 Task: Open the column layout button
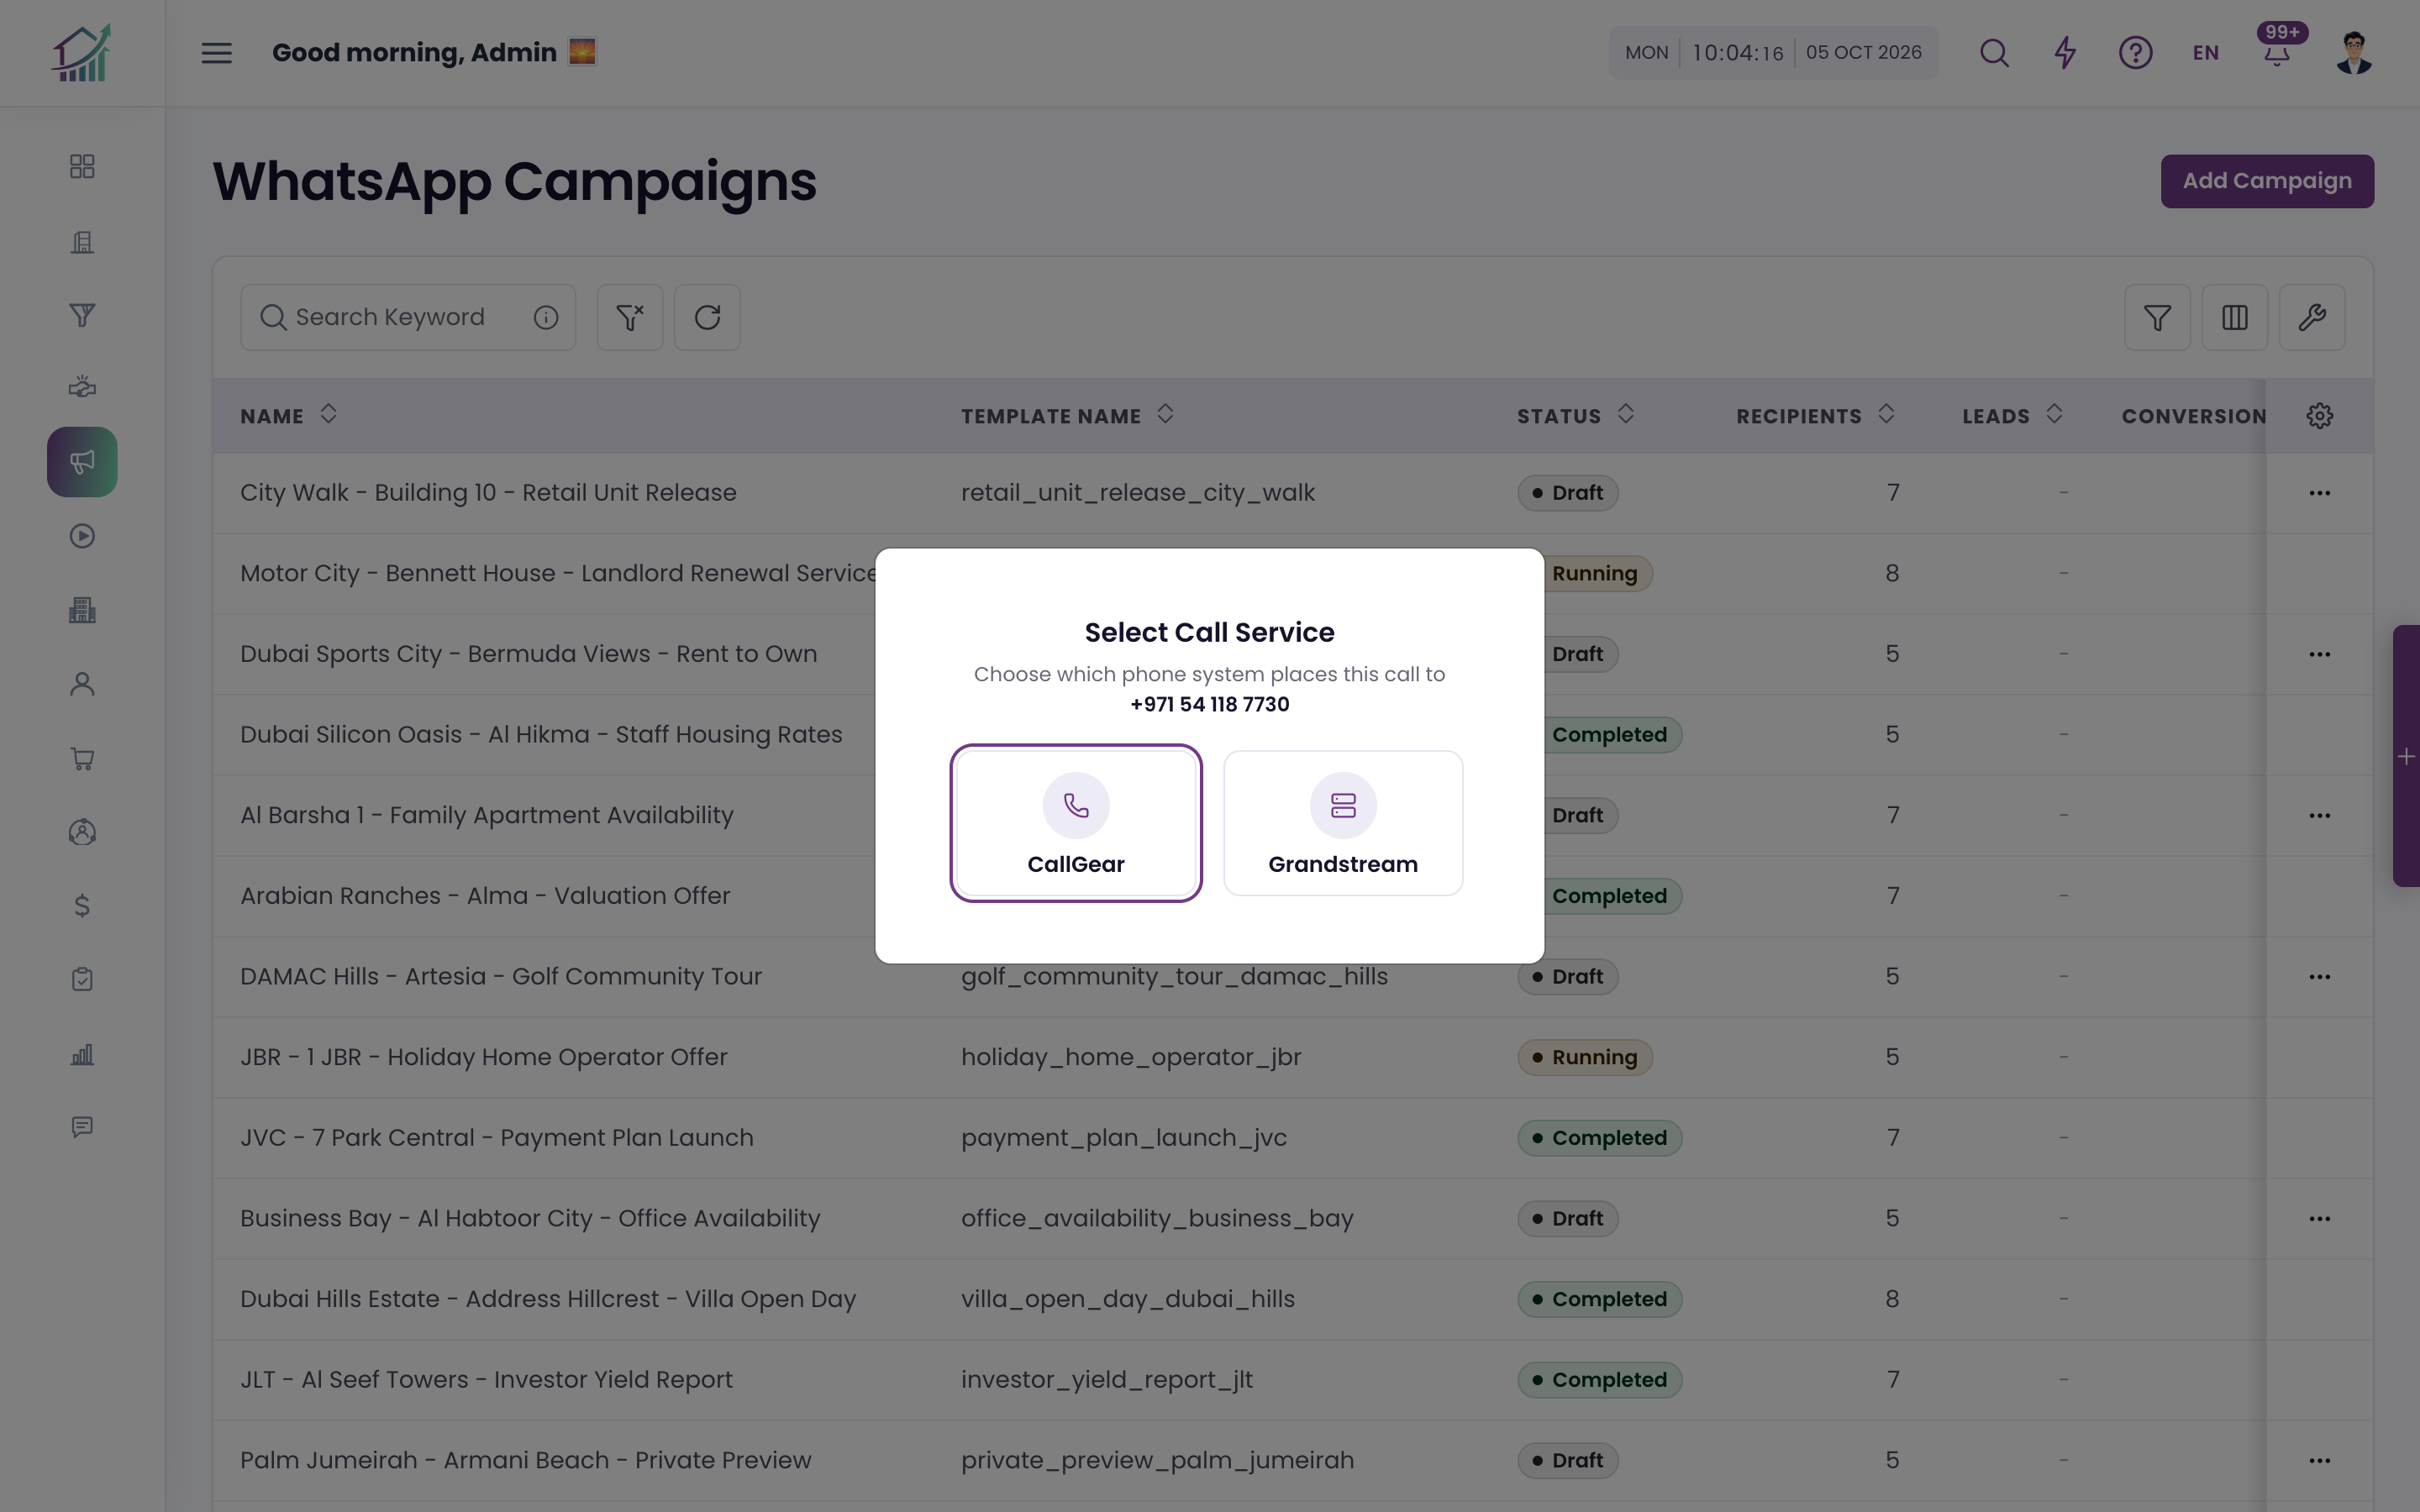(2234, 317)
